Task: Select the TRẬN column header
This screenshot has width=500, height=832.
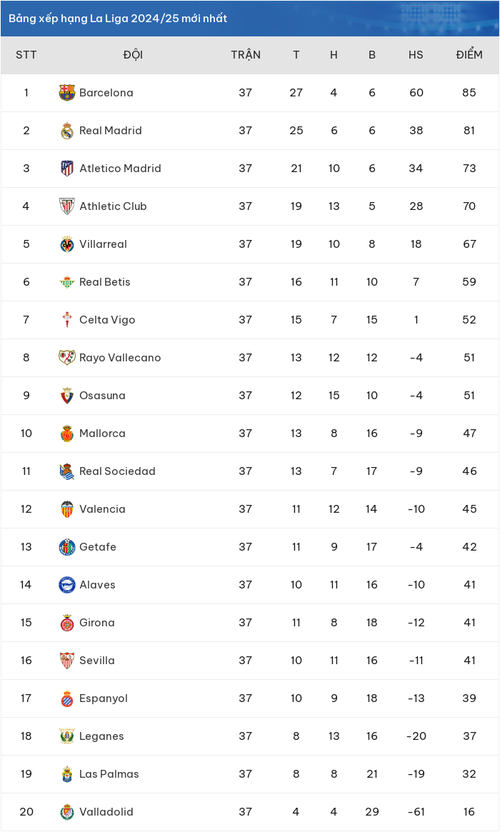Action: [x=246, y=55]
